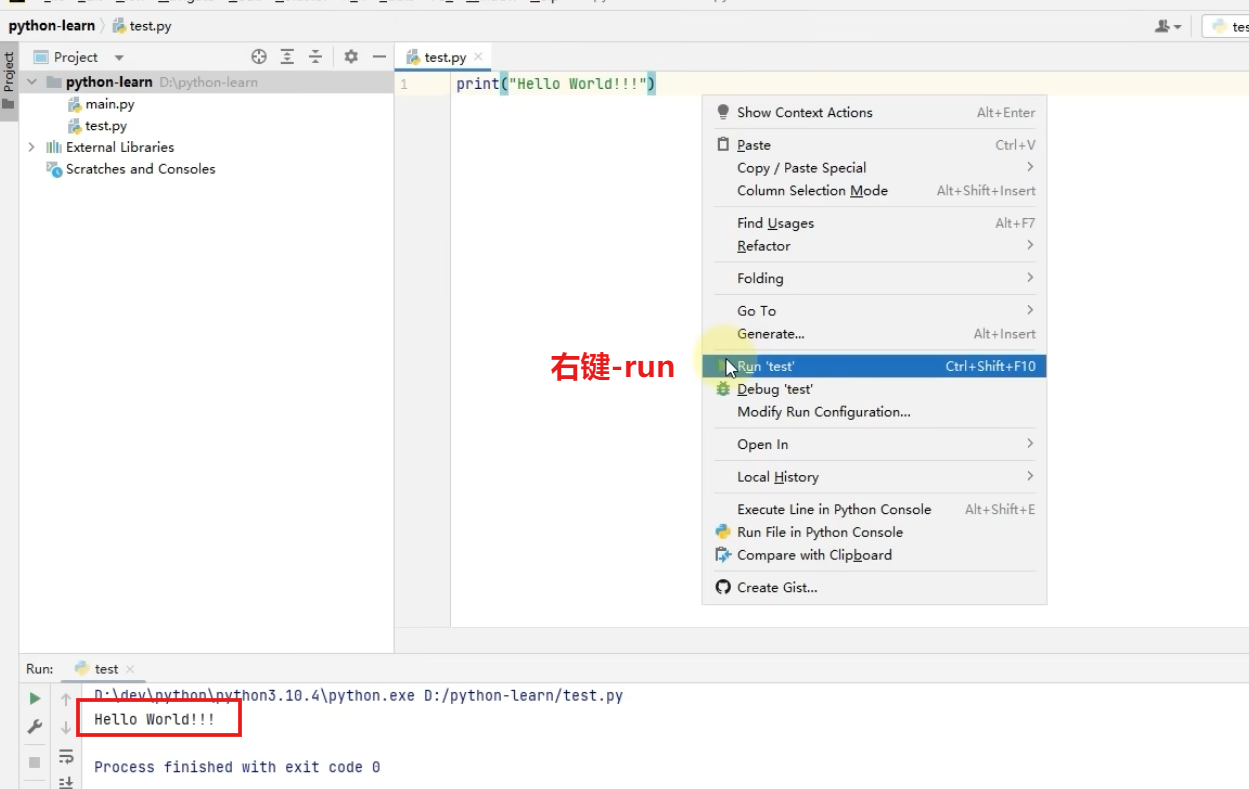Click the Python icon beside Run File
The height and width of the screenshot is (789, 1249).
pyautogui.click(x=723, y=532)
